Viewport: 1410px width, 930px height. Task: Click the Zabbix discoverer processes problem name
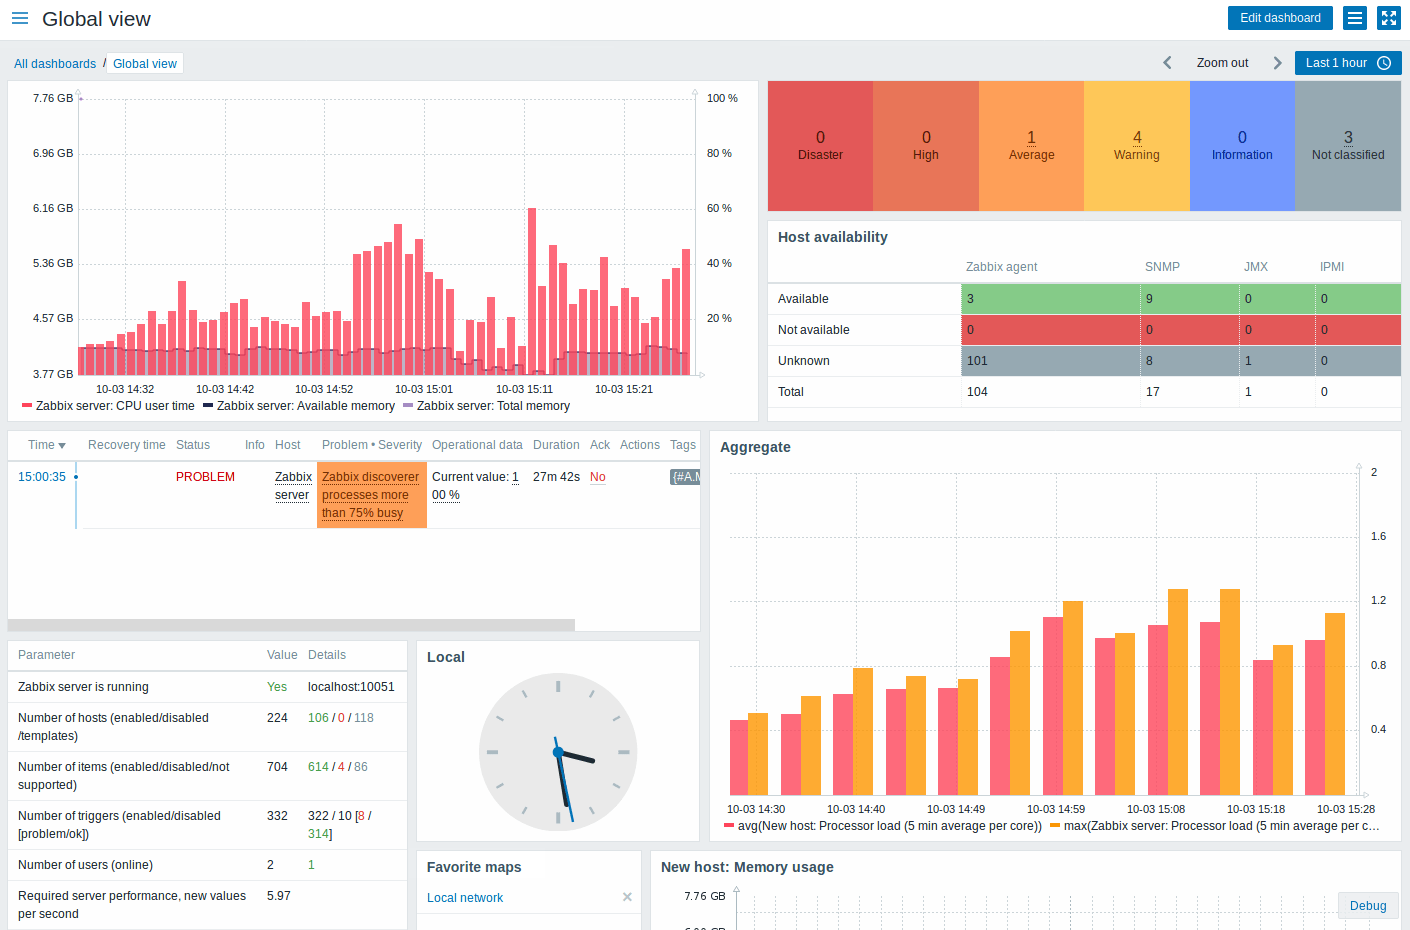371,494
